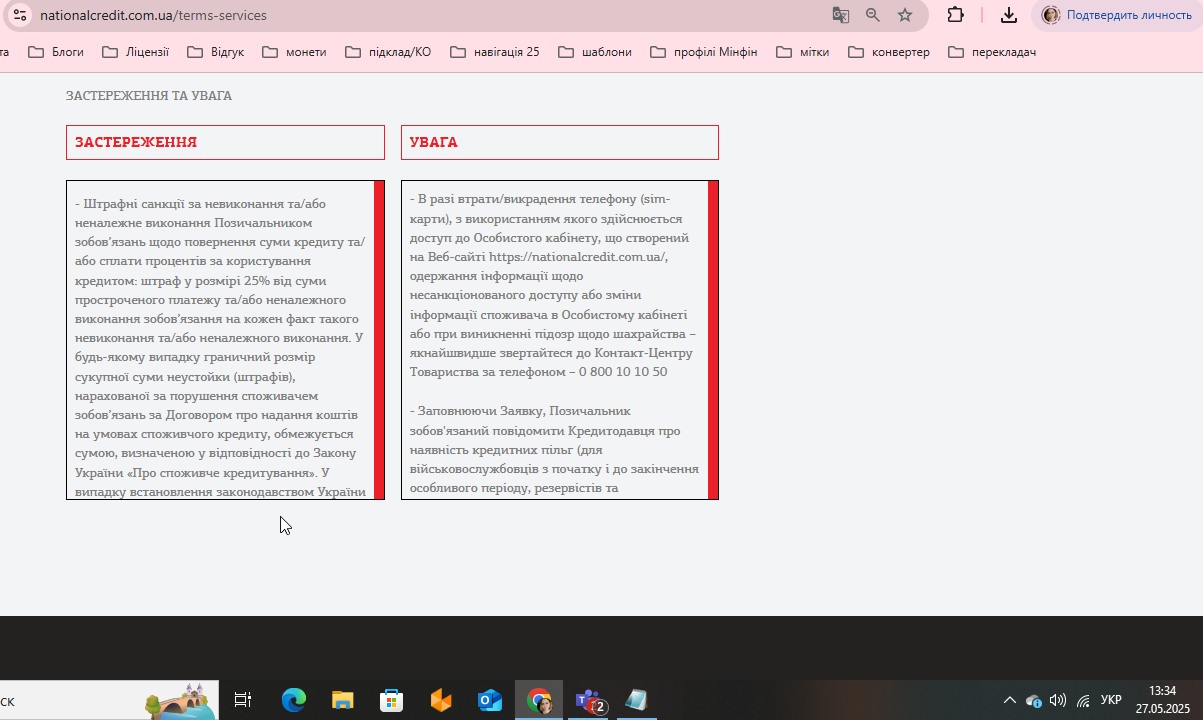Open the мітки bookmarks folder
Viewport: 1203px width, 720px height.
(x=803, y=52)
